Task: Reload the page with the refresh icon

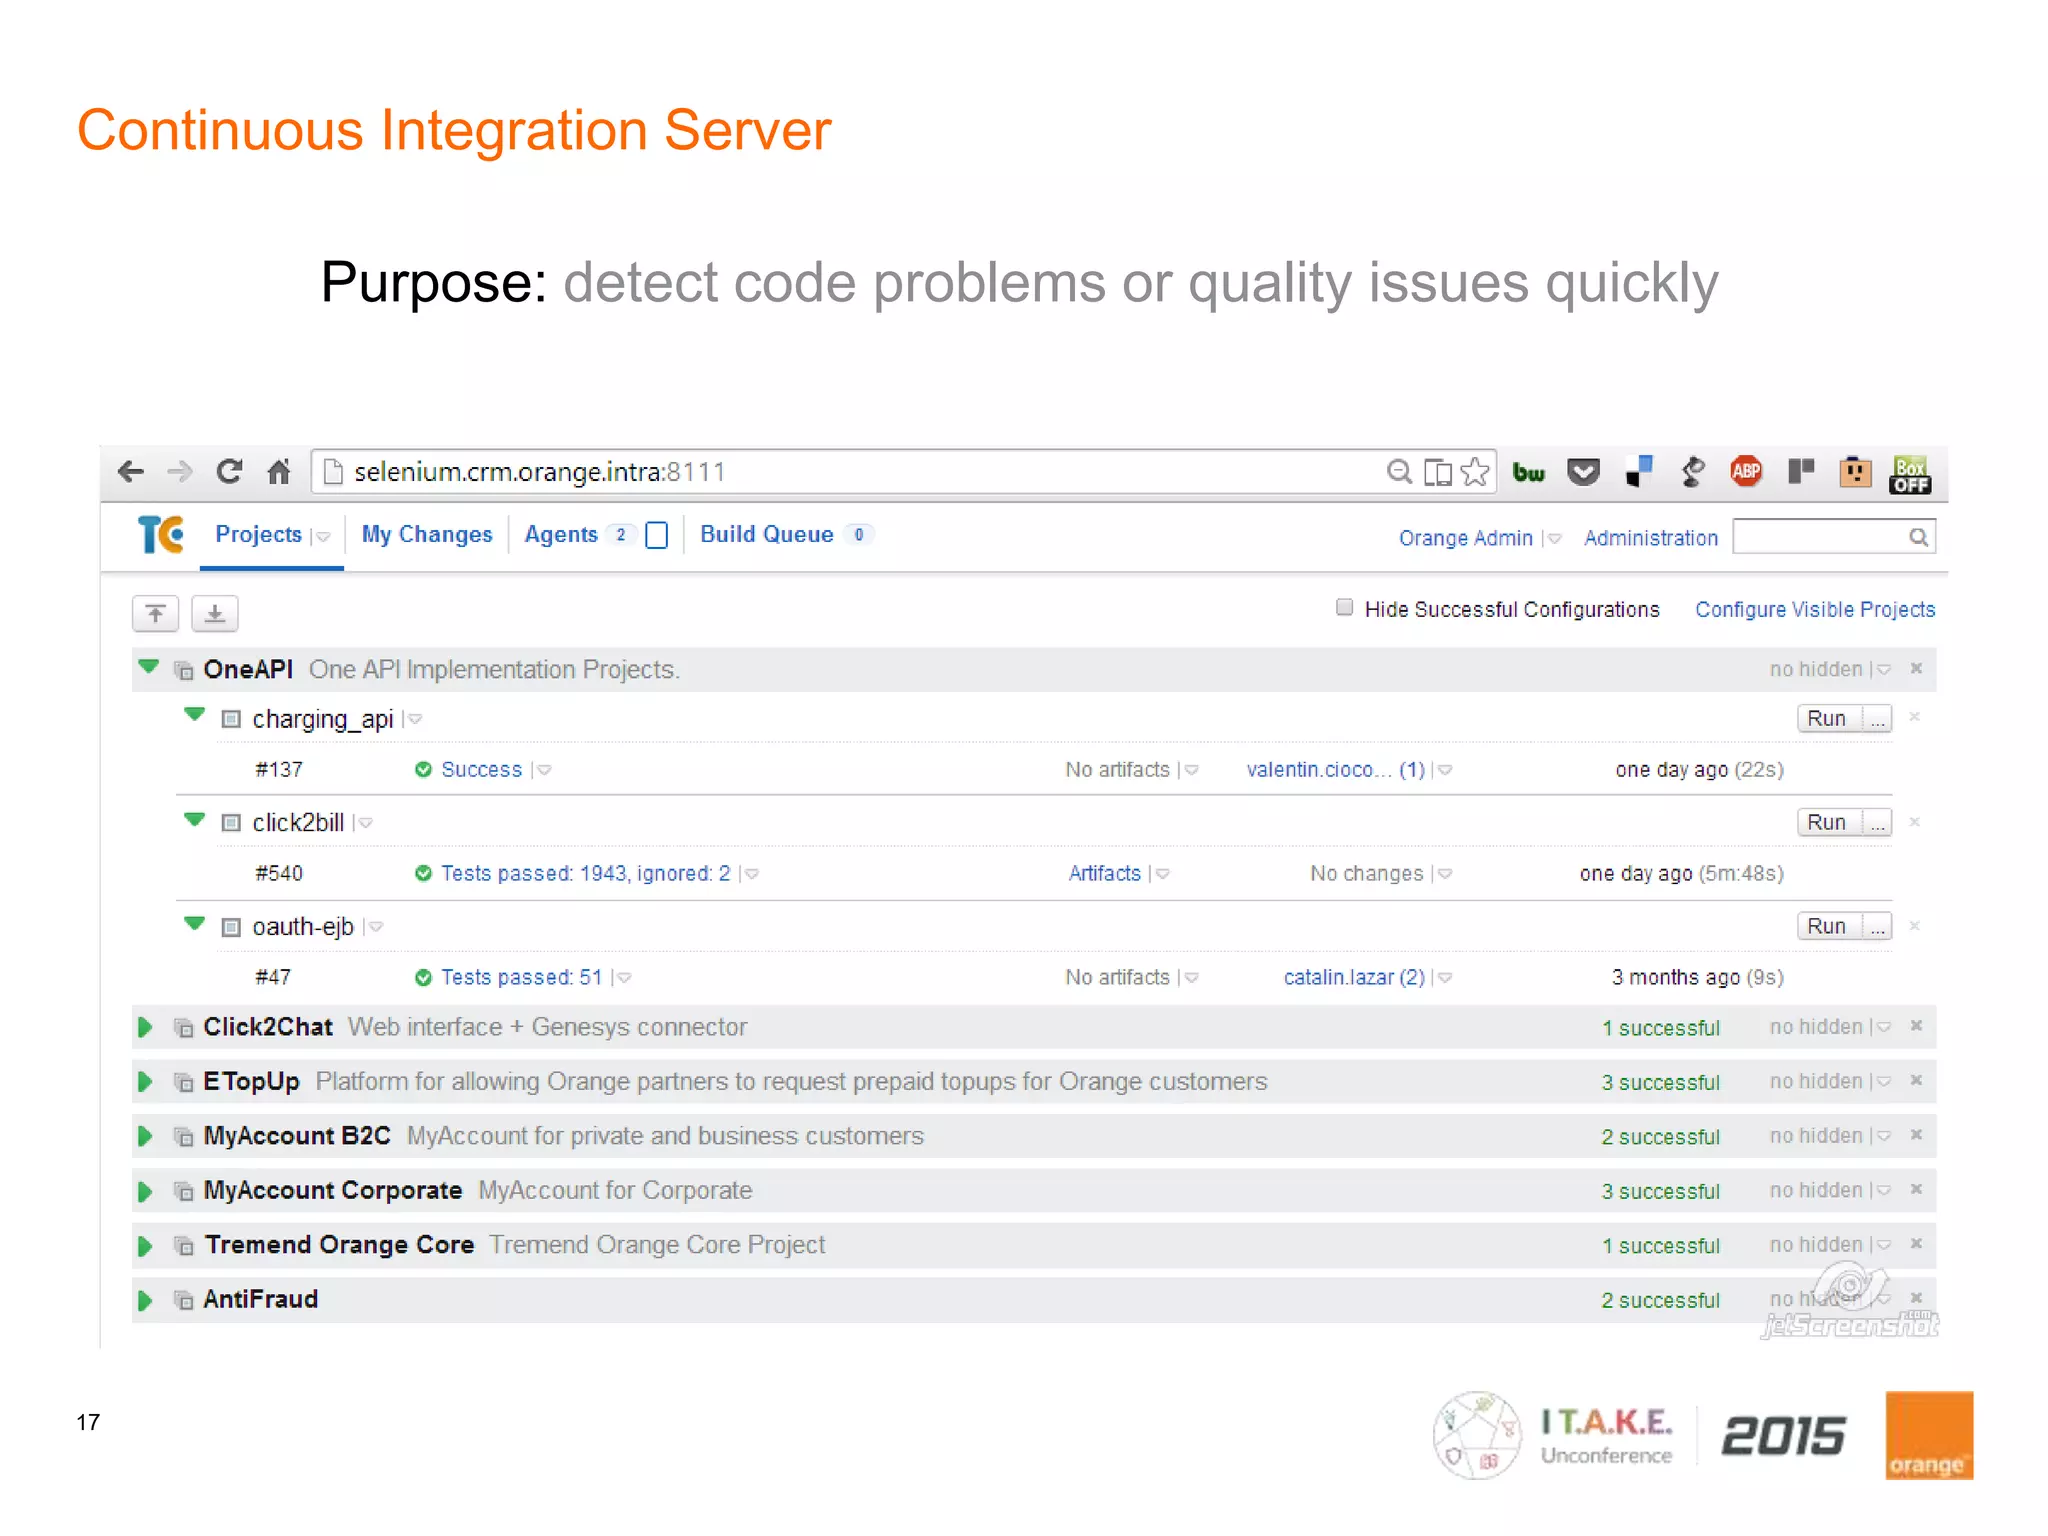Action: click(x=230, y=471)
